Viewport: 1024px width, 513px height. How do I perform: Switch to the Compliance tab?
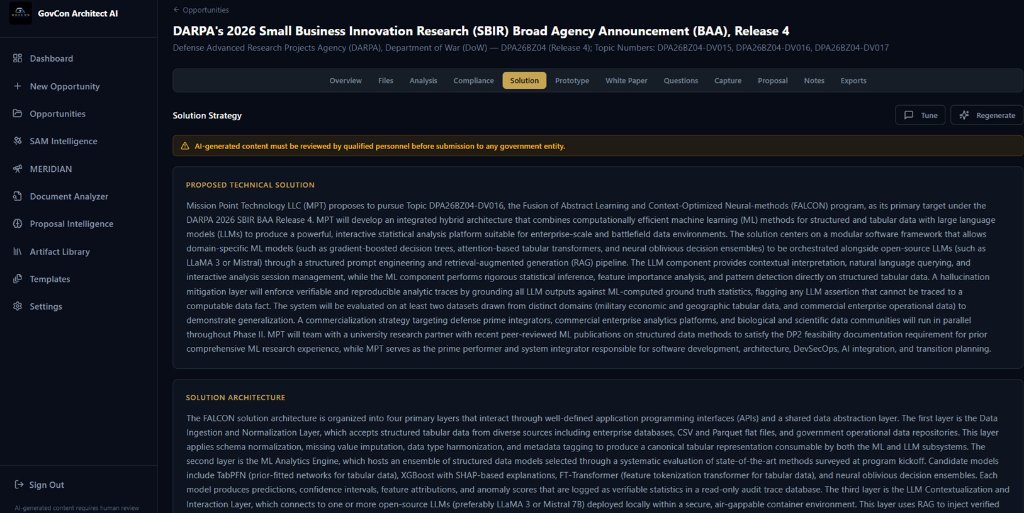pos(473,80)
